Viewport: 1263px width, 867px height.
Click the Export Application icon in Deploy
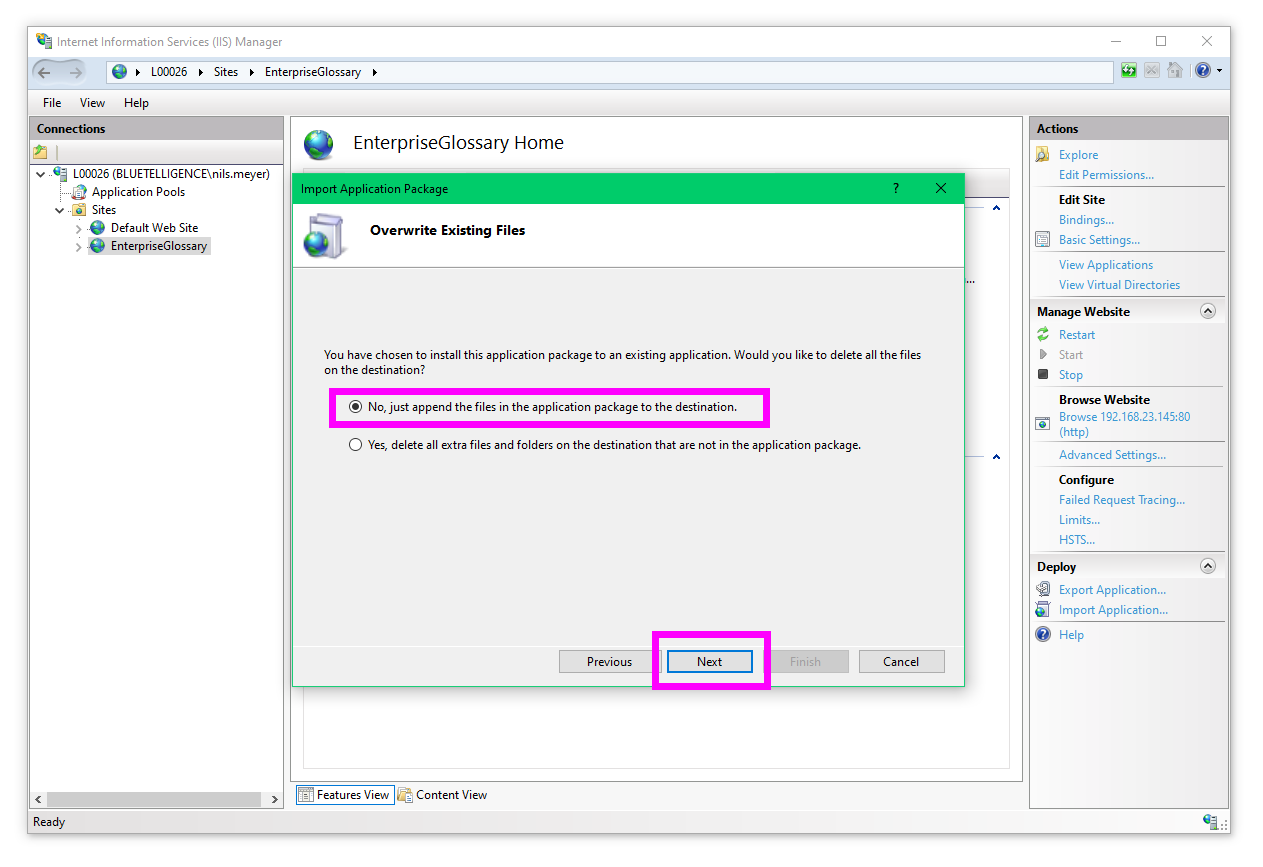pos(1043,590)
